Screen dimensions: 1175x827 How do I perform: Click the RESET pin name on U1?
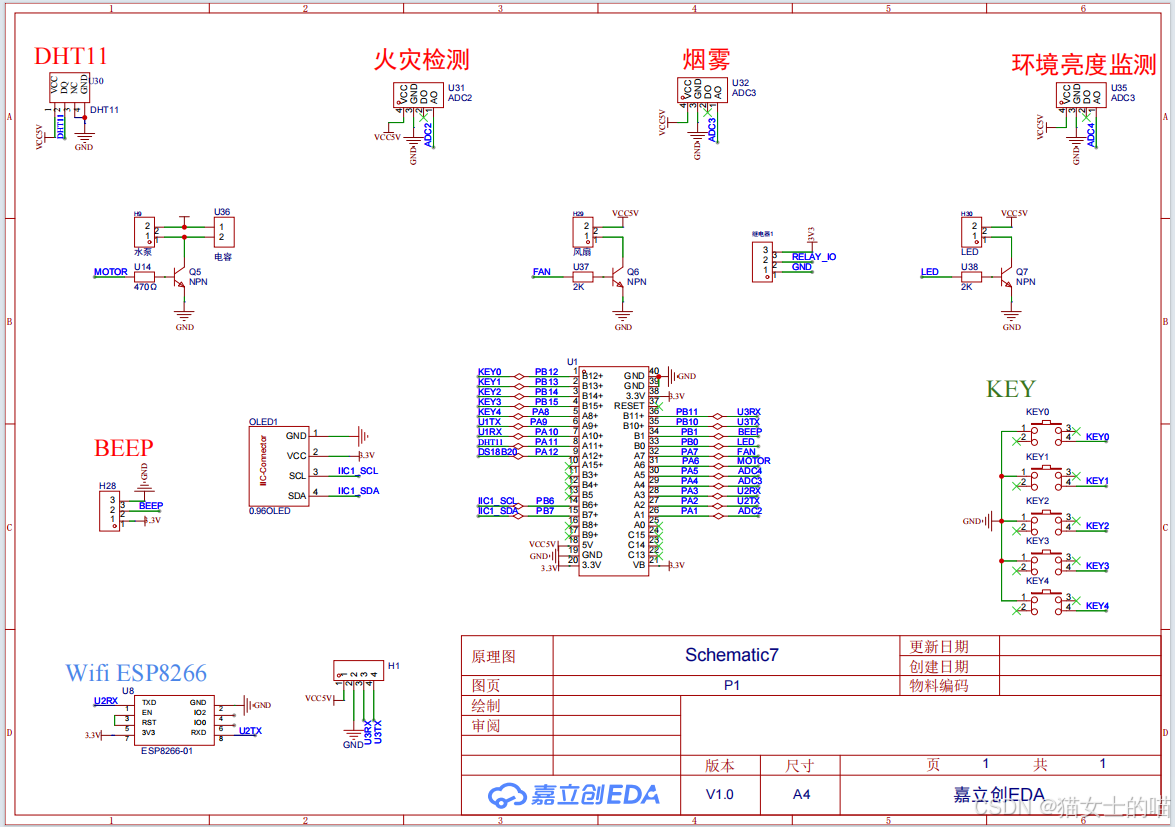[x=629, y=405]
